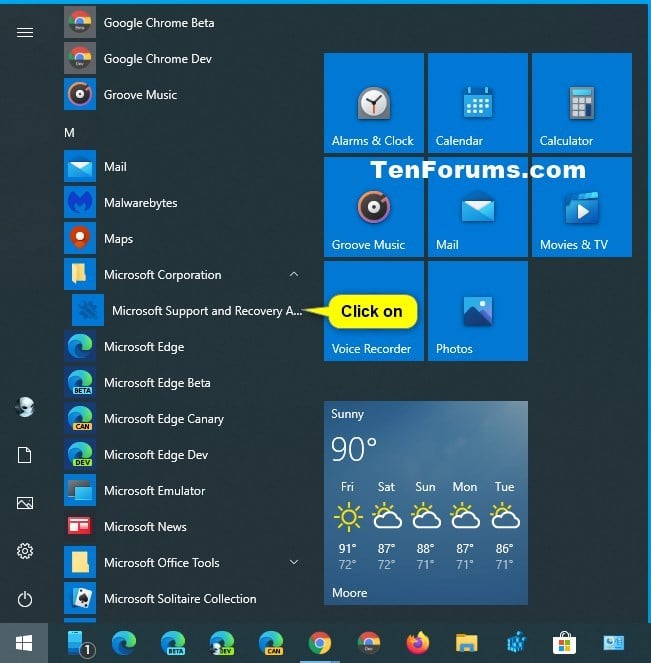Switch to Google Chrome in taskbar

(320, 643)
